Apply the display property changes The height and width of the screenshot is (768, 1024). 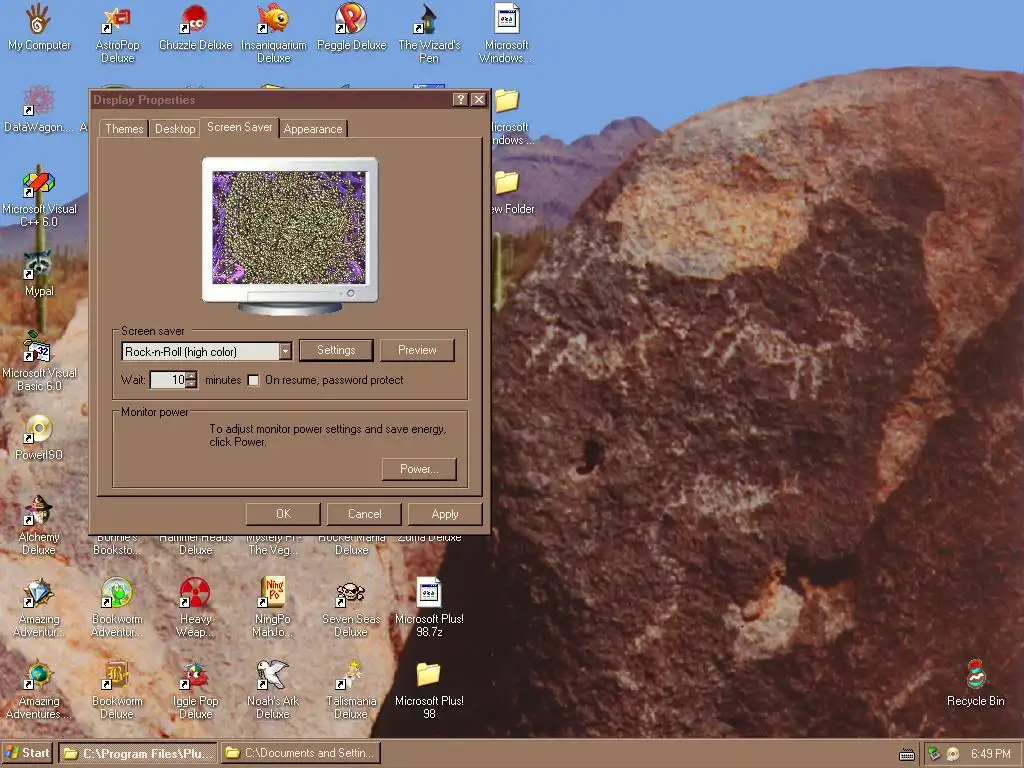[445, 514]
